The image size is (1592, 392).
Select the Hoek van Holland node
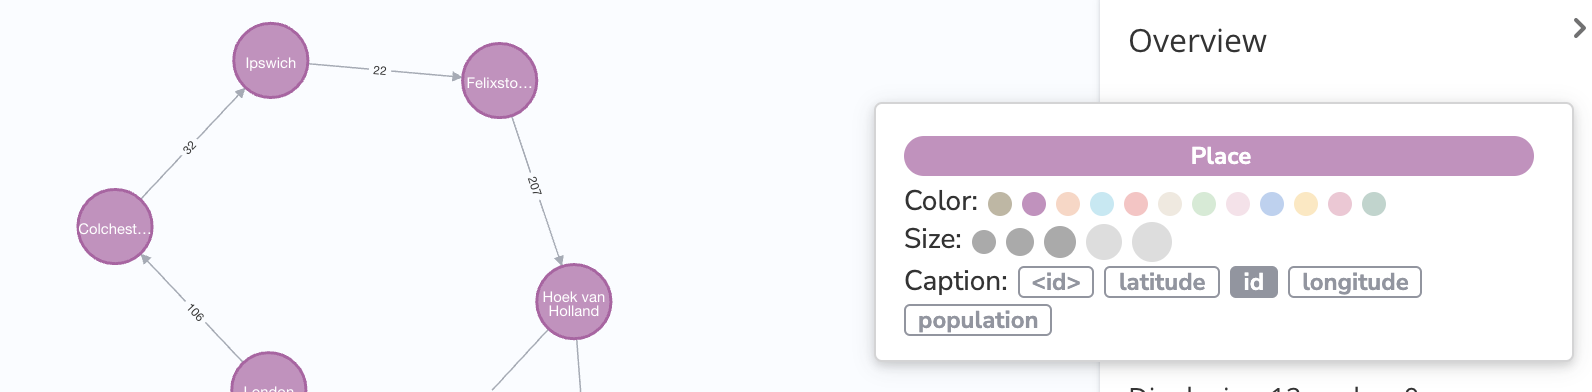[x=574, y=302]
